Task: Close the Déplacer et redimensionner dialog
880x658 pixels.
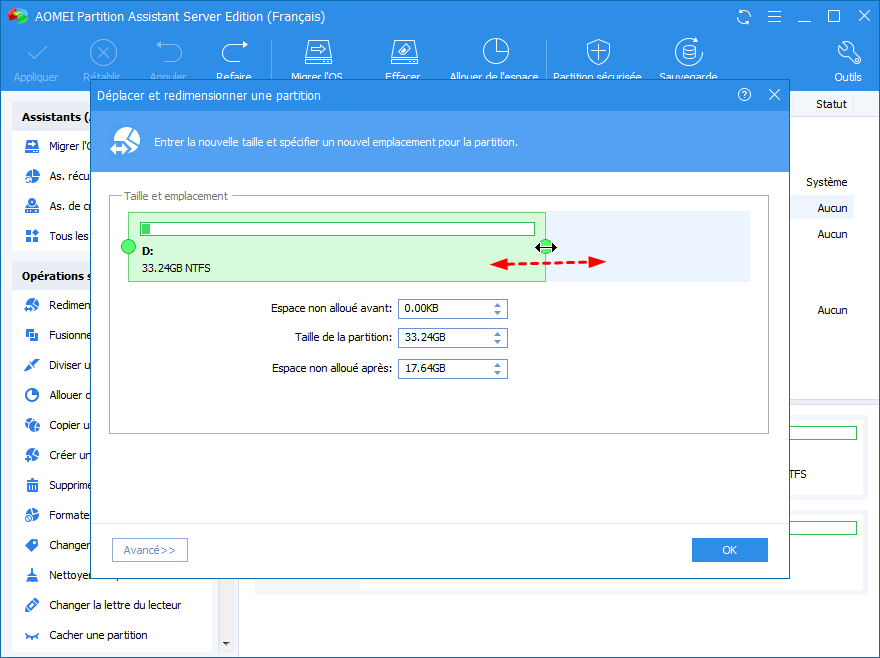Action: [774, 95]
